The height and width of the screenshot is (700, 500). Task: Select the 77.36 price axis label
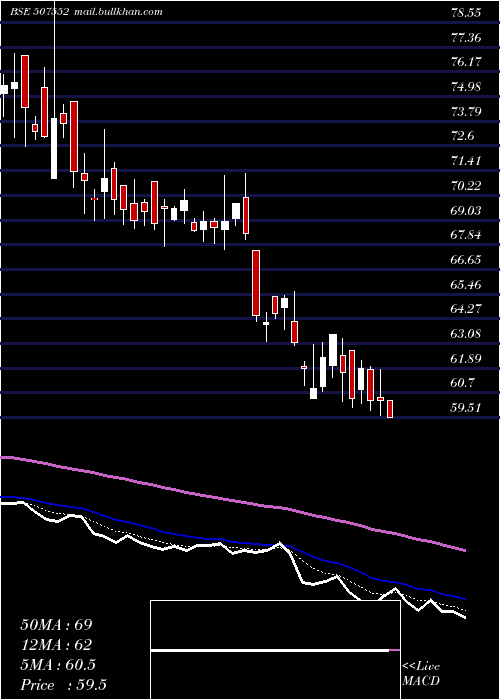click(466, 37)
